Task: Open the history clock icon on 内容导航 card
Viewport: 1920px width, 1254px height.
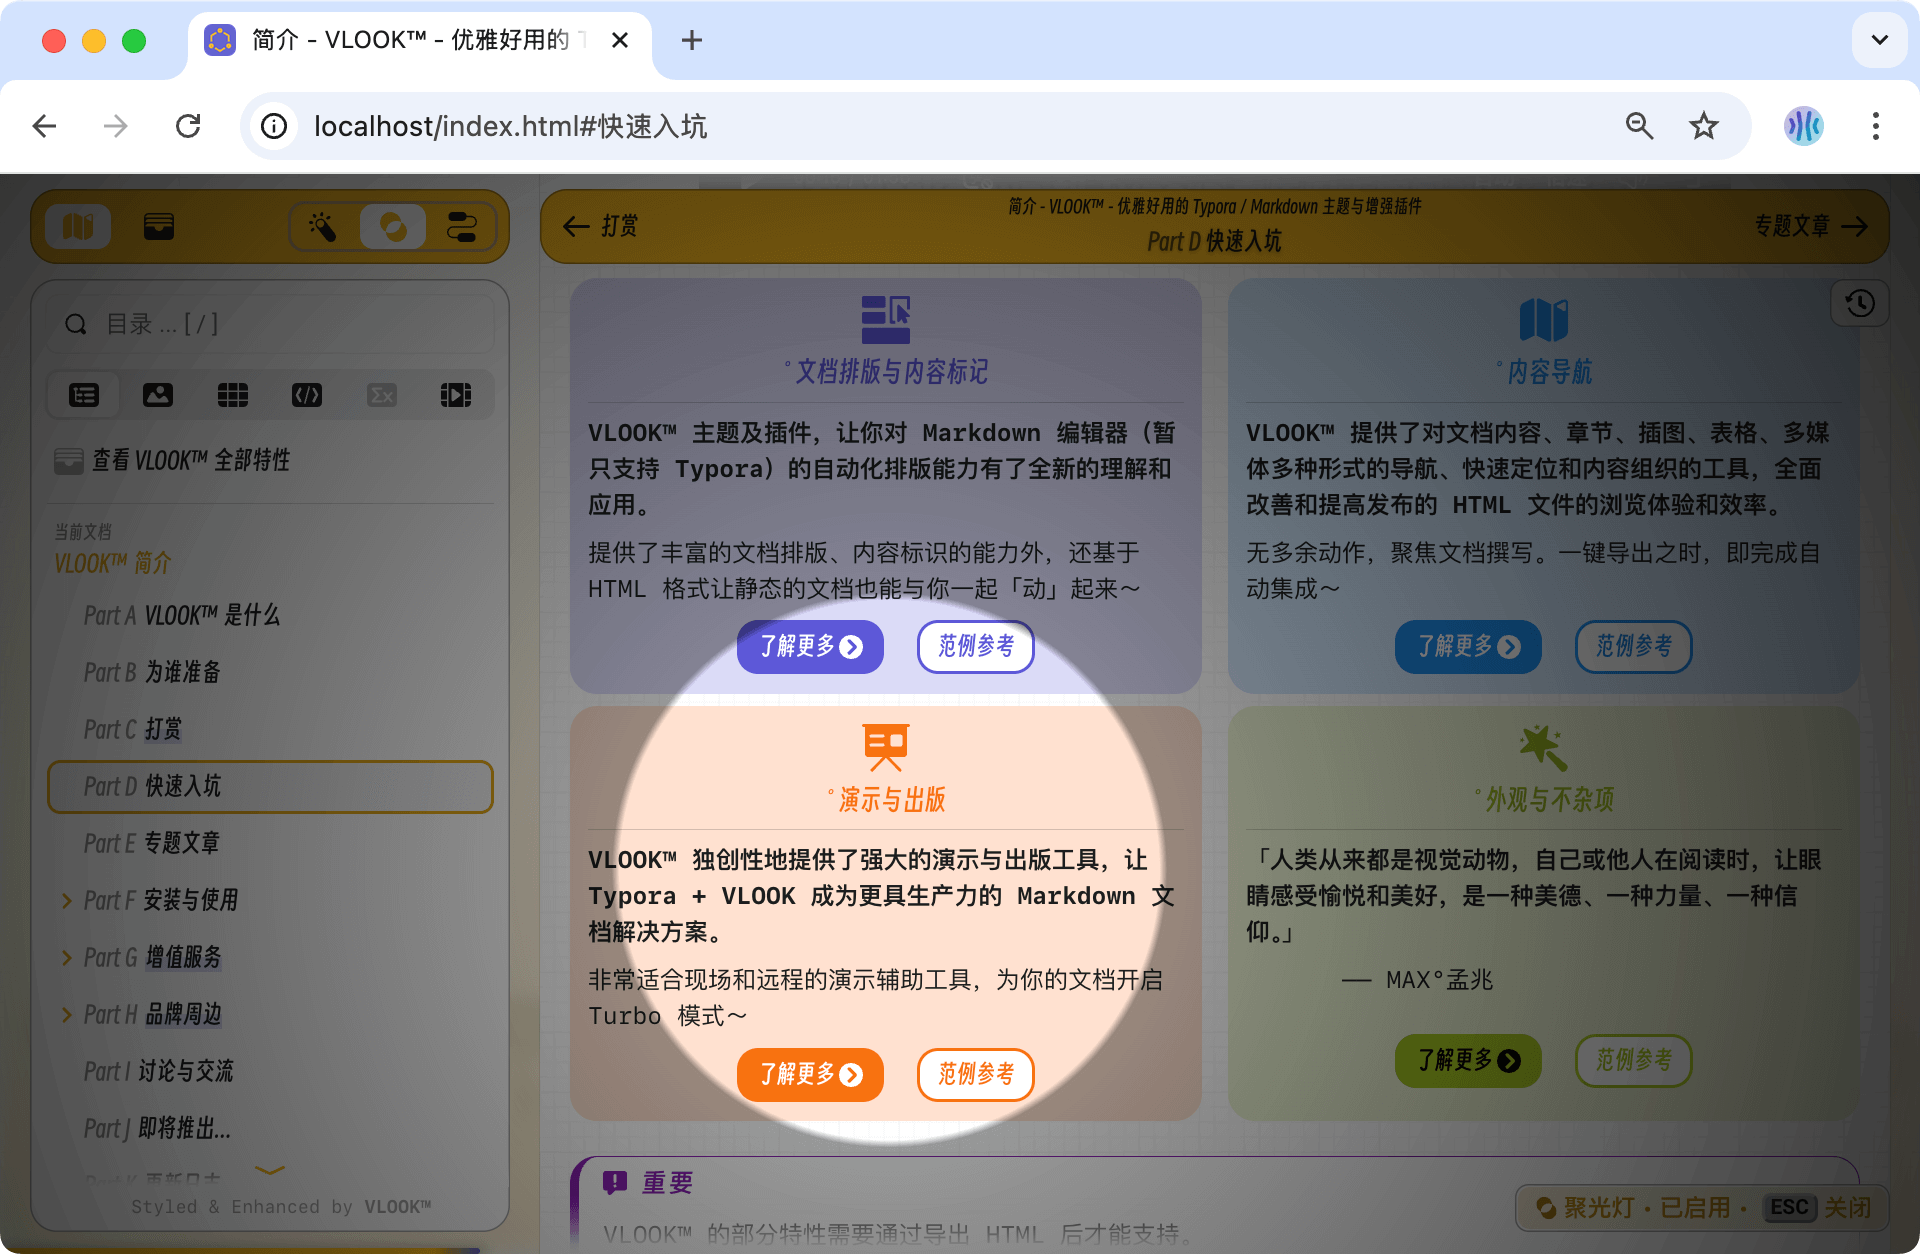Action: 1860,303
